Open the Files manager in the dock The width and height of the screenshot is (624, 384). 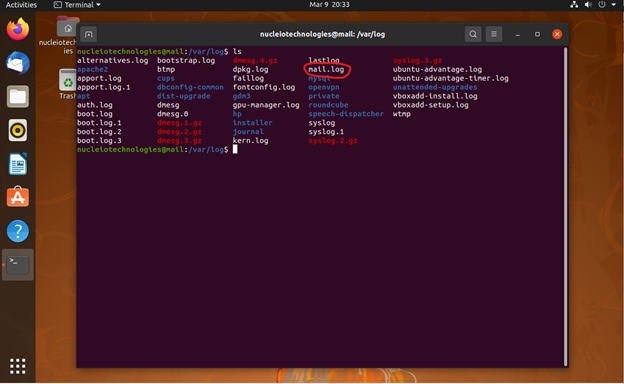click(18, 97)
